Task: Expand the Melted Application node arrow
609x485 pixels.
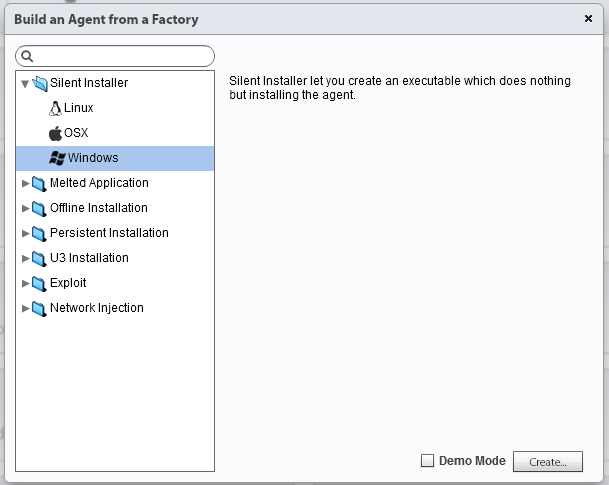Action: click(26, 183)
